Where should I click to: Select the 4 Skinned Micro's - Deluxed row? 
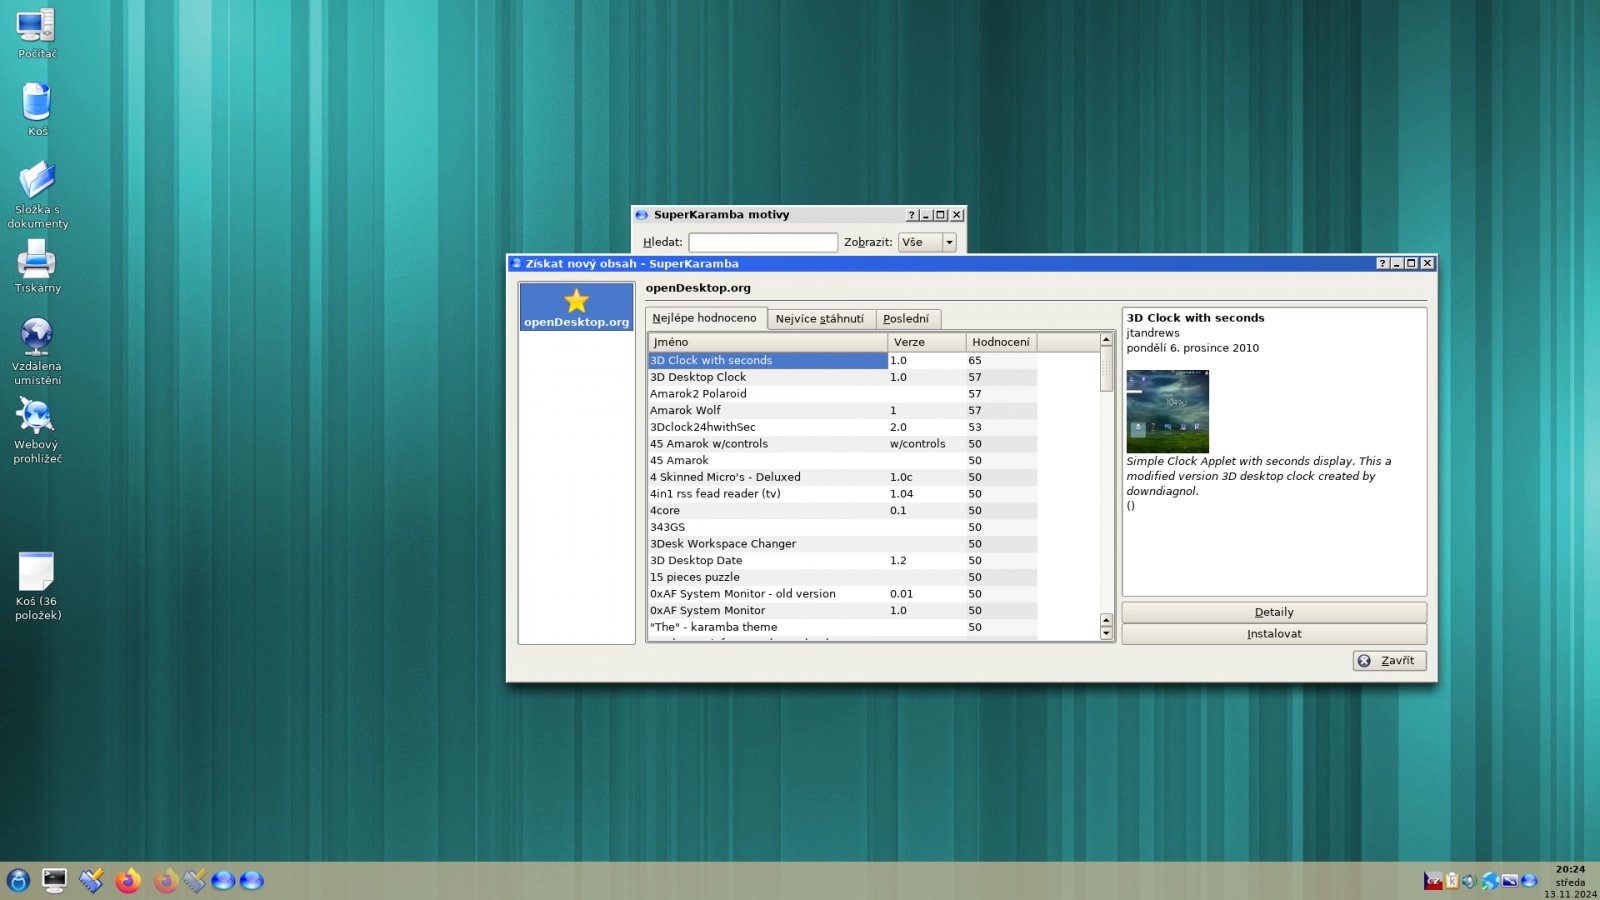tap(842, 477)
